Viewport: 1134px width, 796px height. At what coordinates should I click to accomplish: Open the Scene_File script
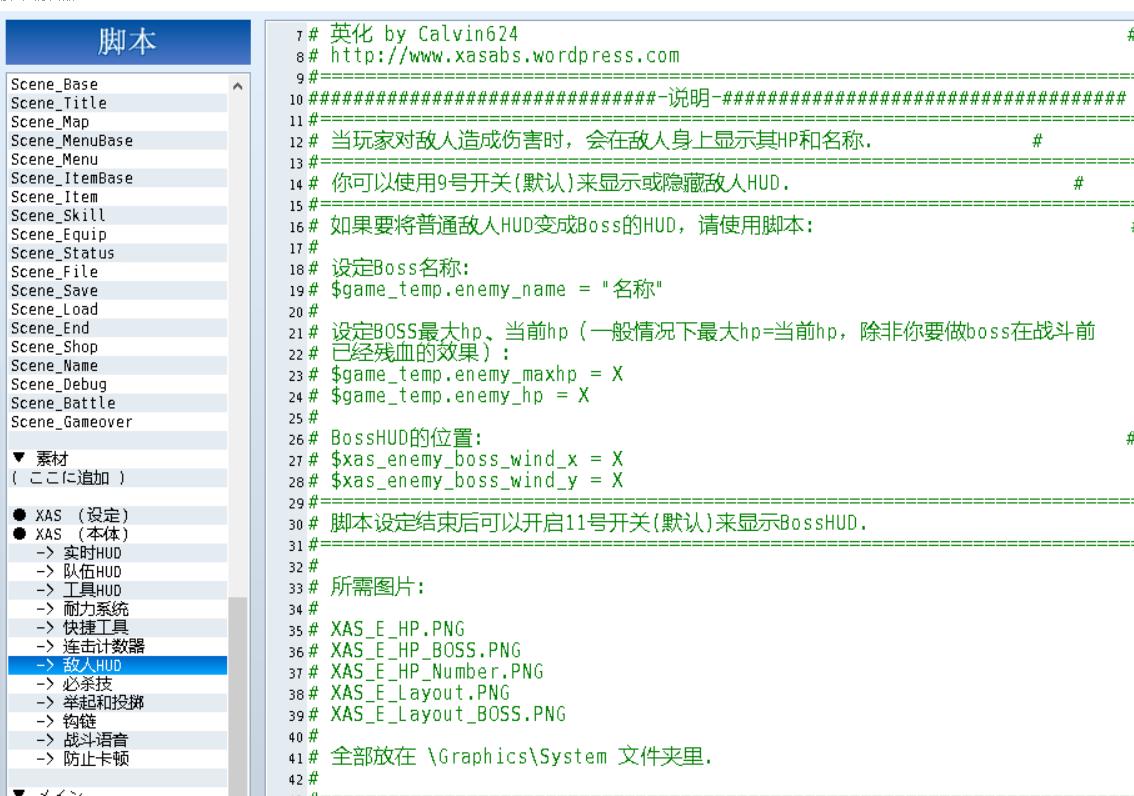[x=117, y=273]
